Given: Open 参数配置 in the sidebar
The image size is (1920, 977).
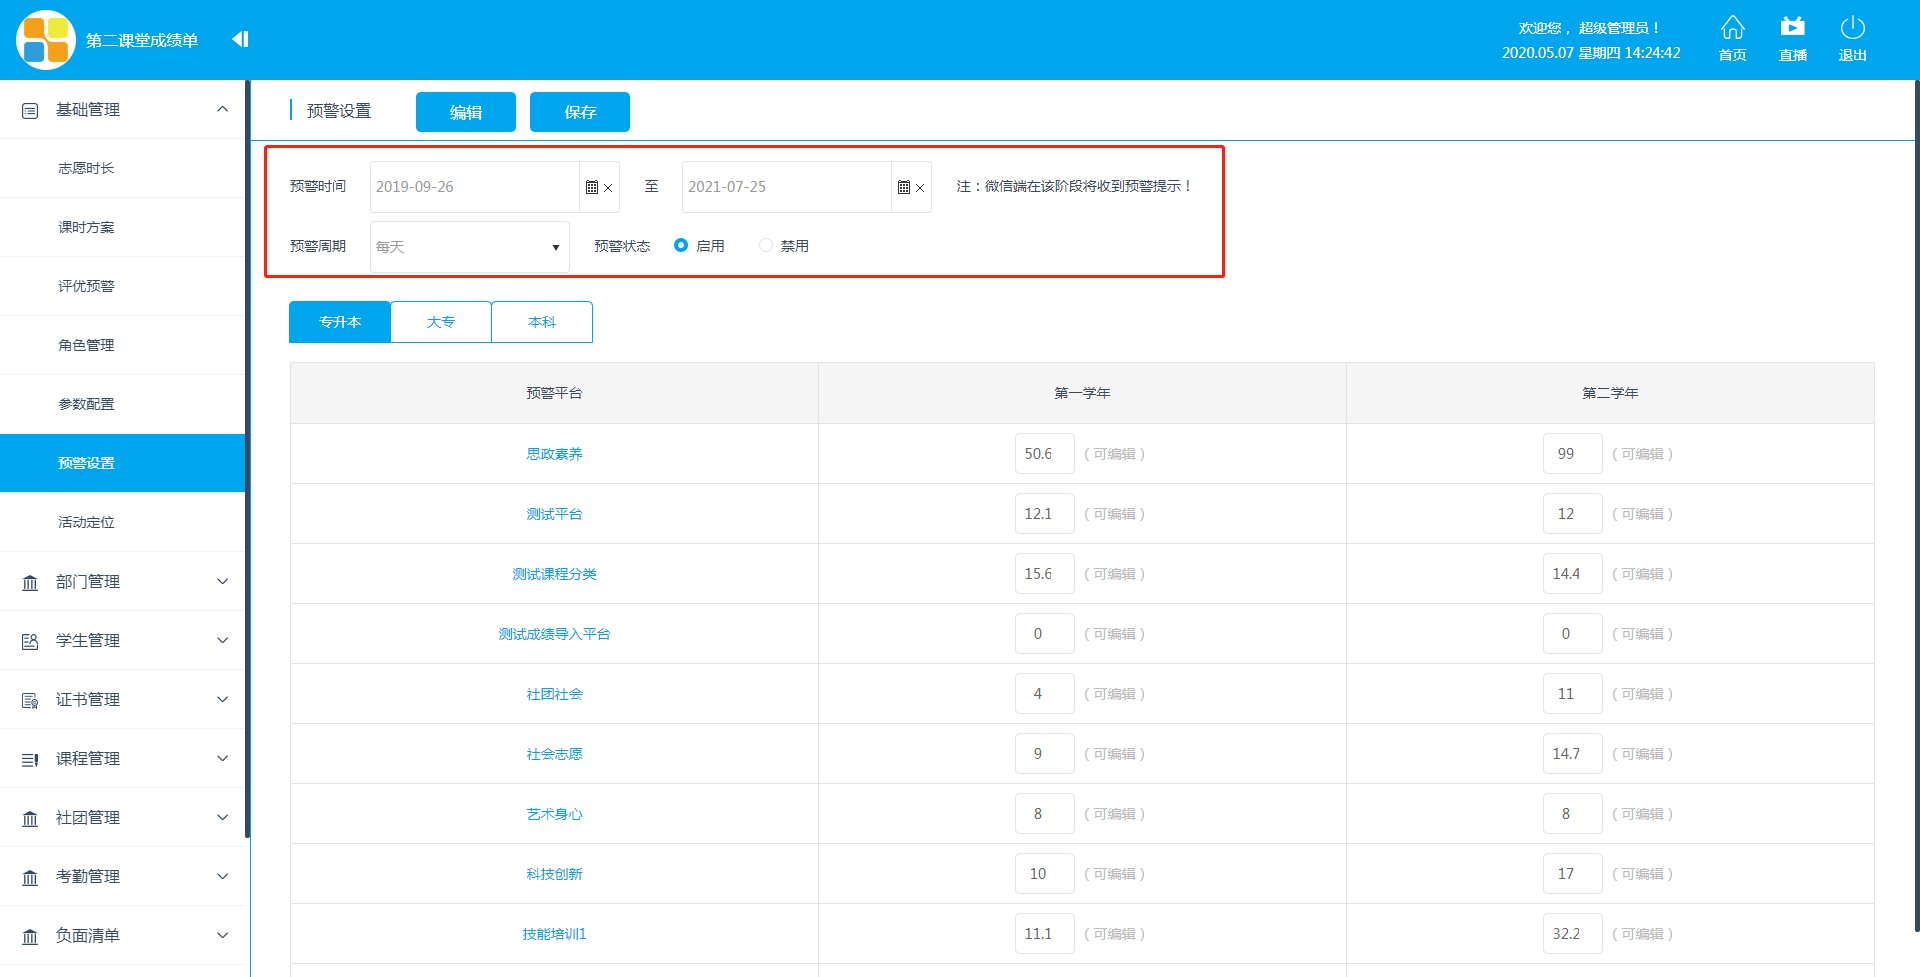Looking at the screenshot, I should [x=122, y=404].
